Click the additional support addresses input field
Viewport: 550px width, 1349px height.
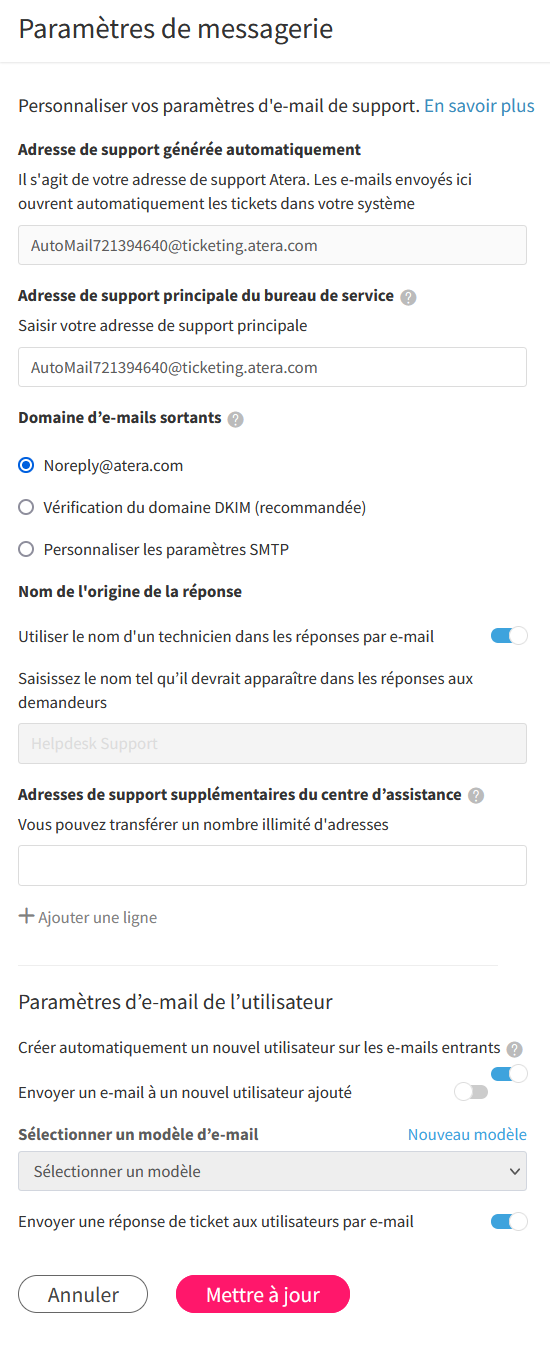(272, 865)
